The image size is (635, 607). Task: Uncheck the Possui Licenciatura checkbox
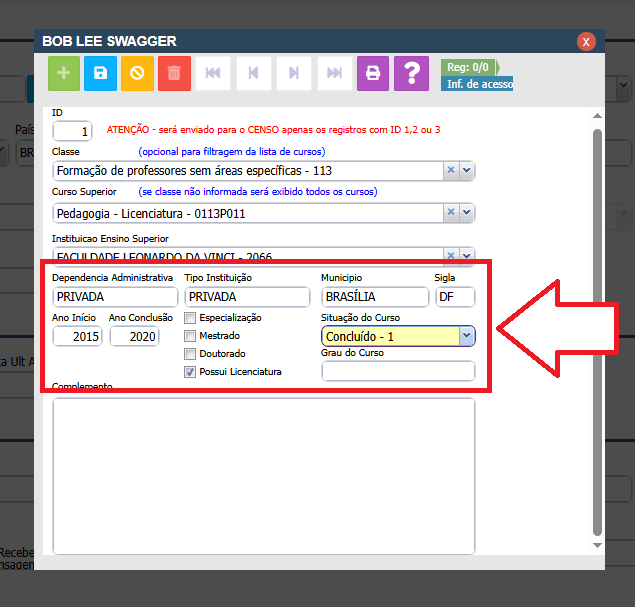(x=190, y=372)
